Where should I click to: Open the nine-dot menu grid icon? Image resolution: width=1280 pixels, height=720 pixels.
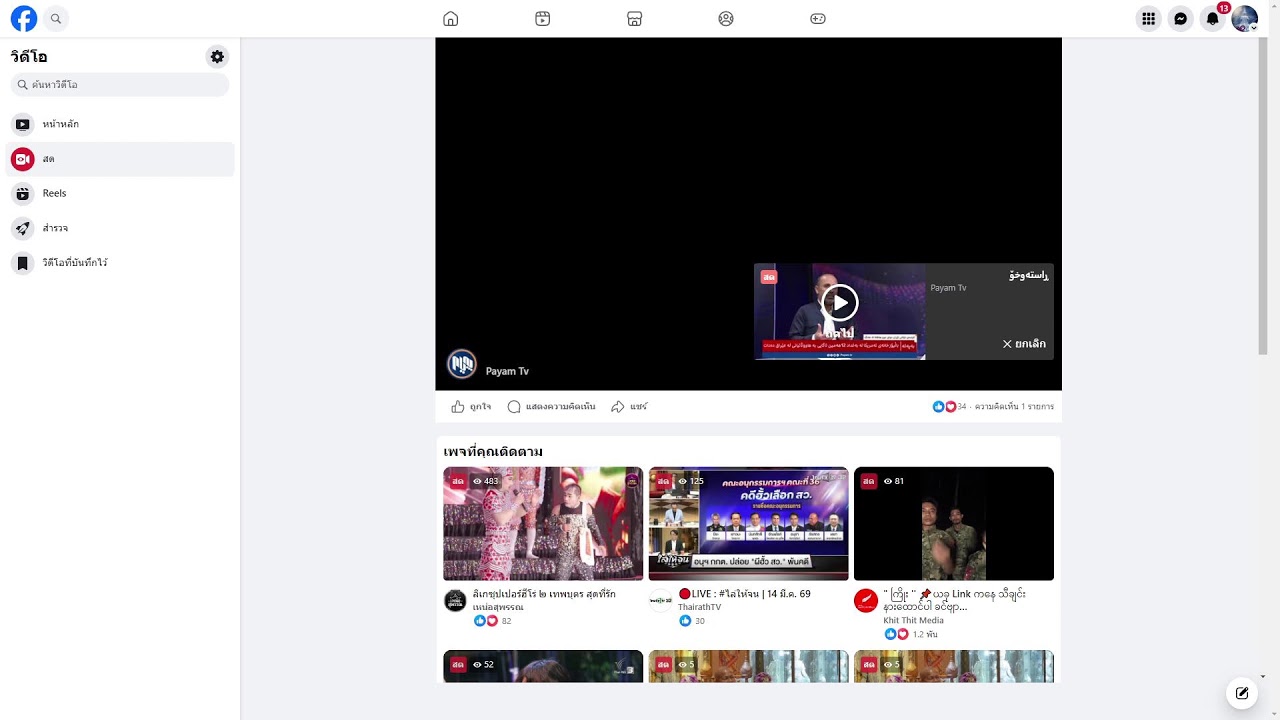click(1149, 18)
